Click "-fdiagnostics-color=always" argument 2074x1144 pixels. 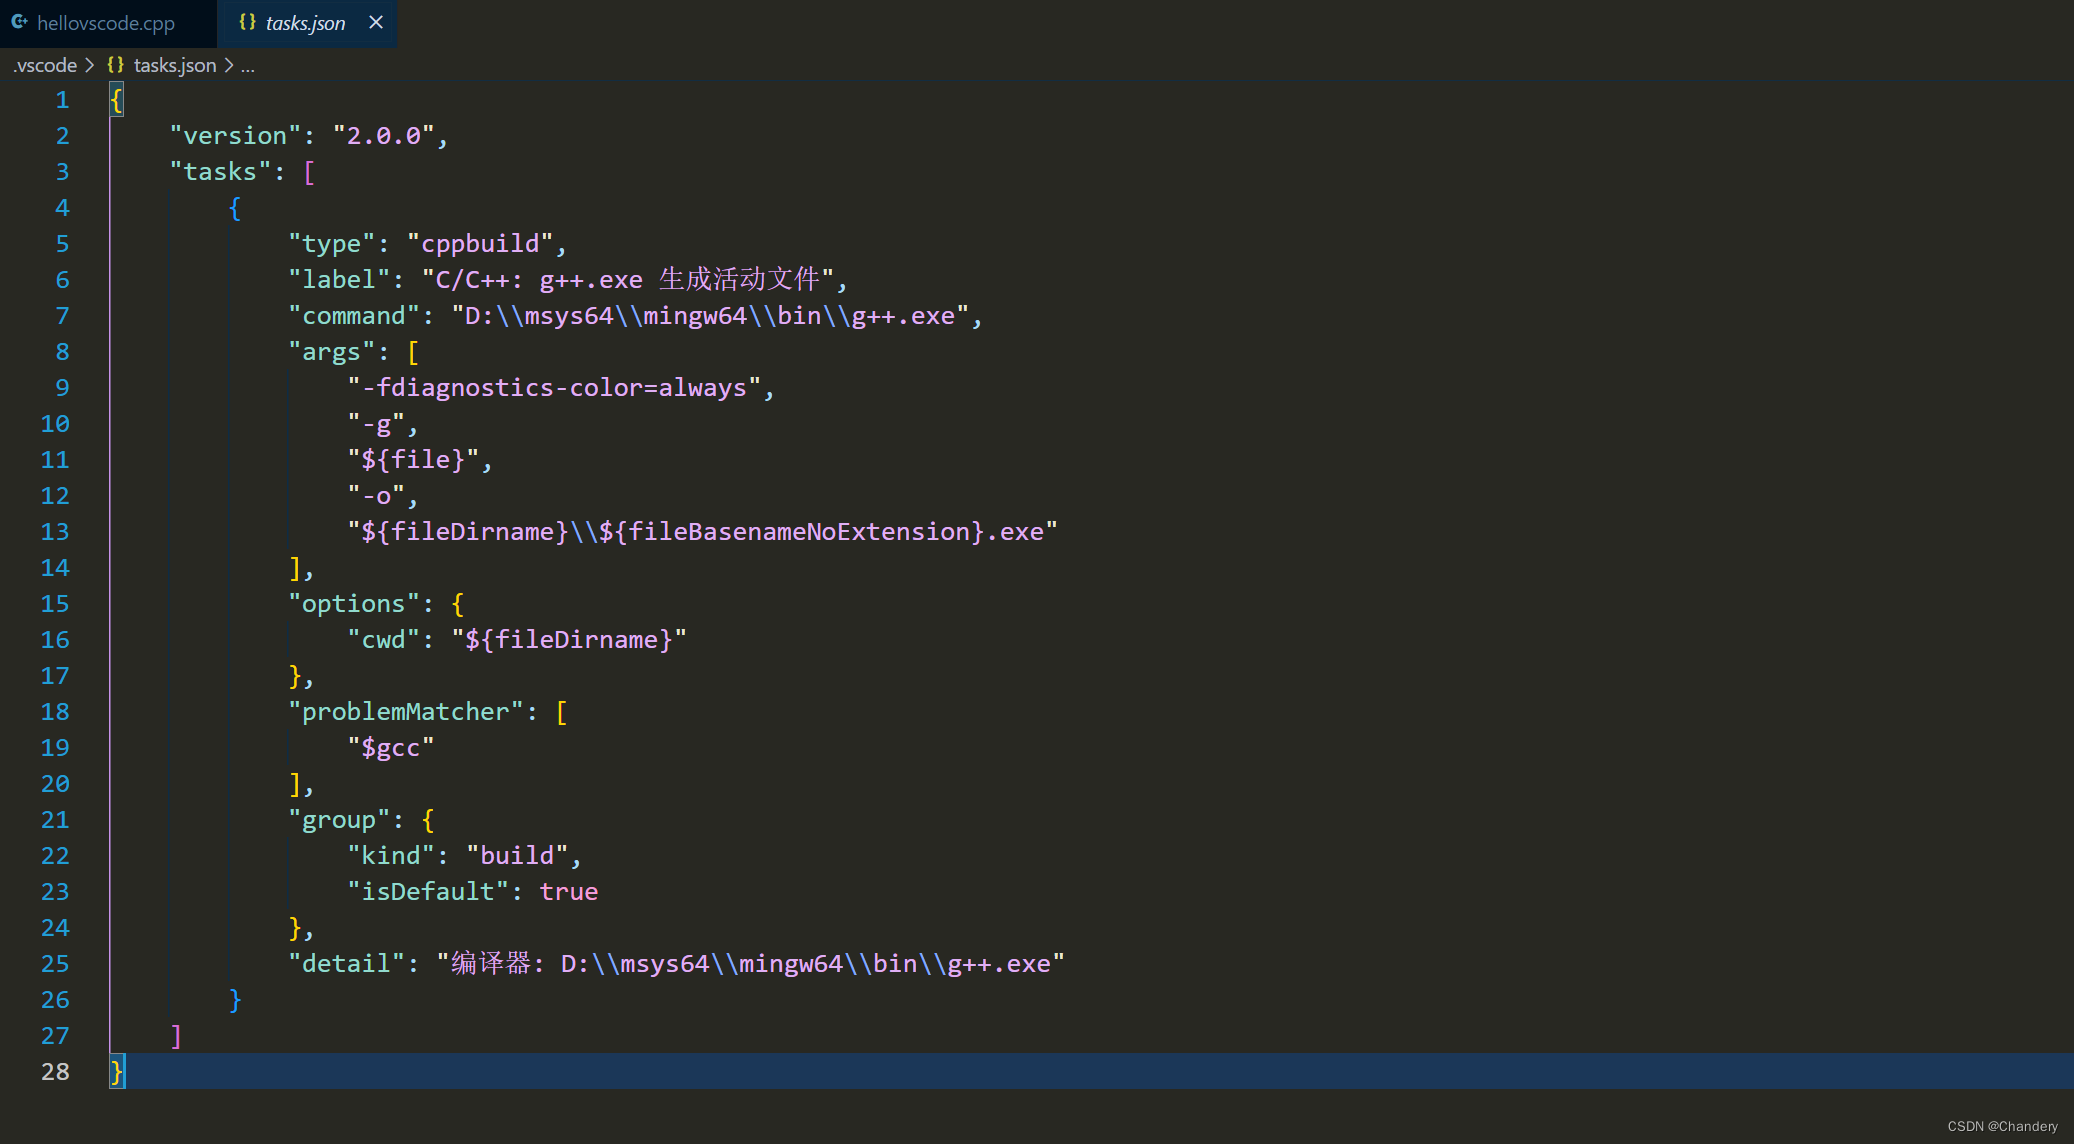click(554, 388)
